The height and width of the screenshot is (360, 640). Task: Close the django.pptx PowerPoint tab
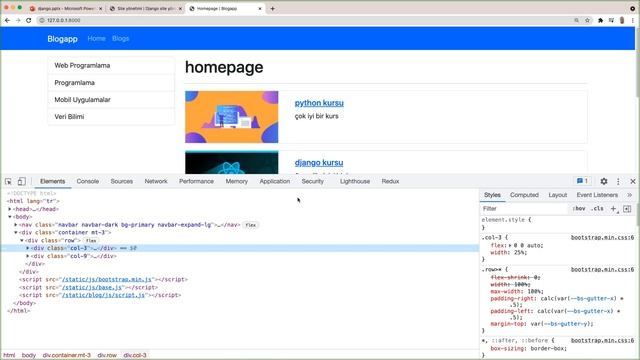pyautogui.click(x=100, y=8)
